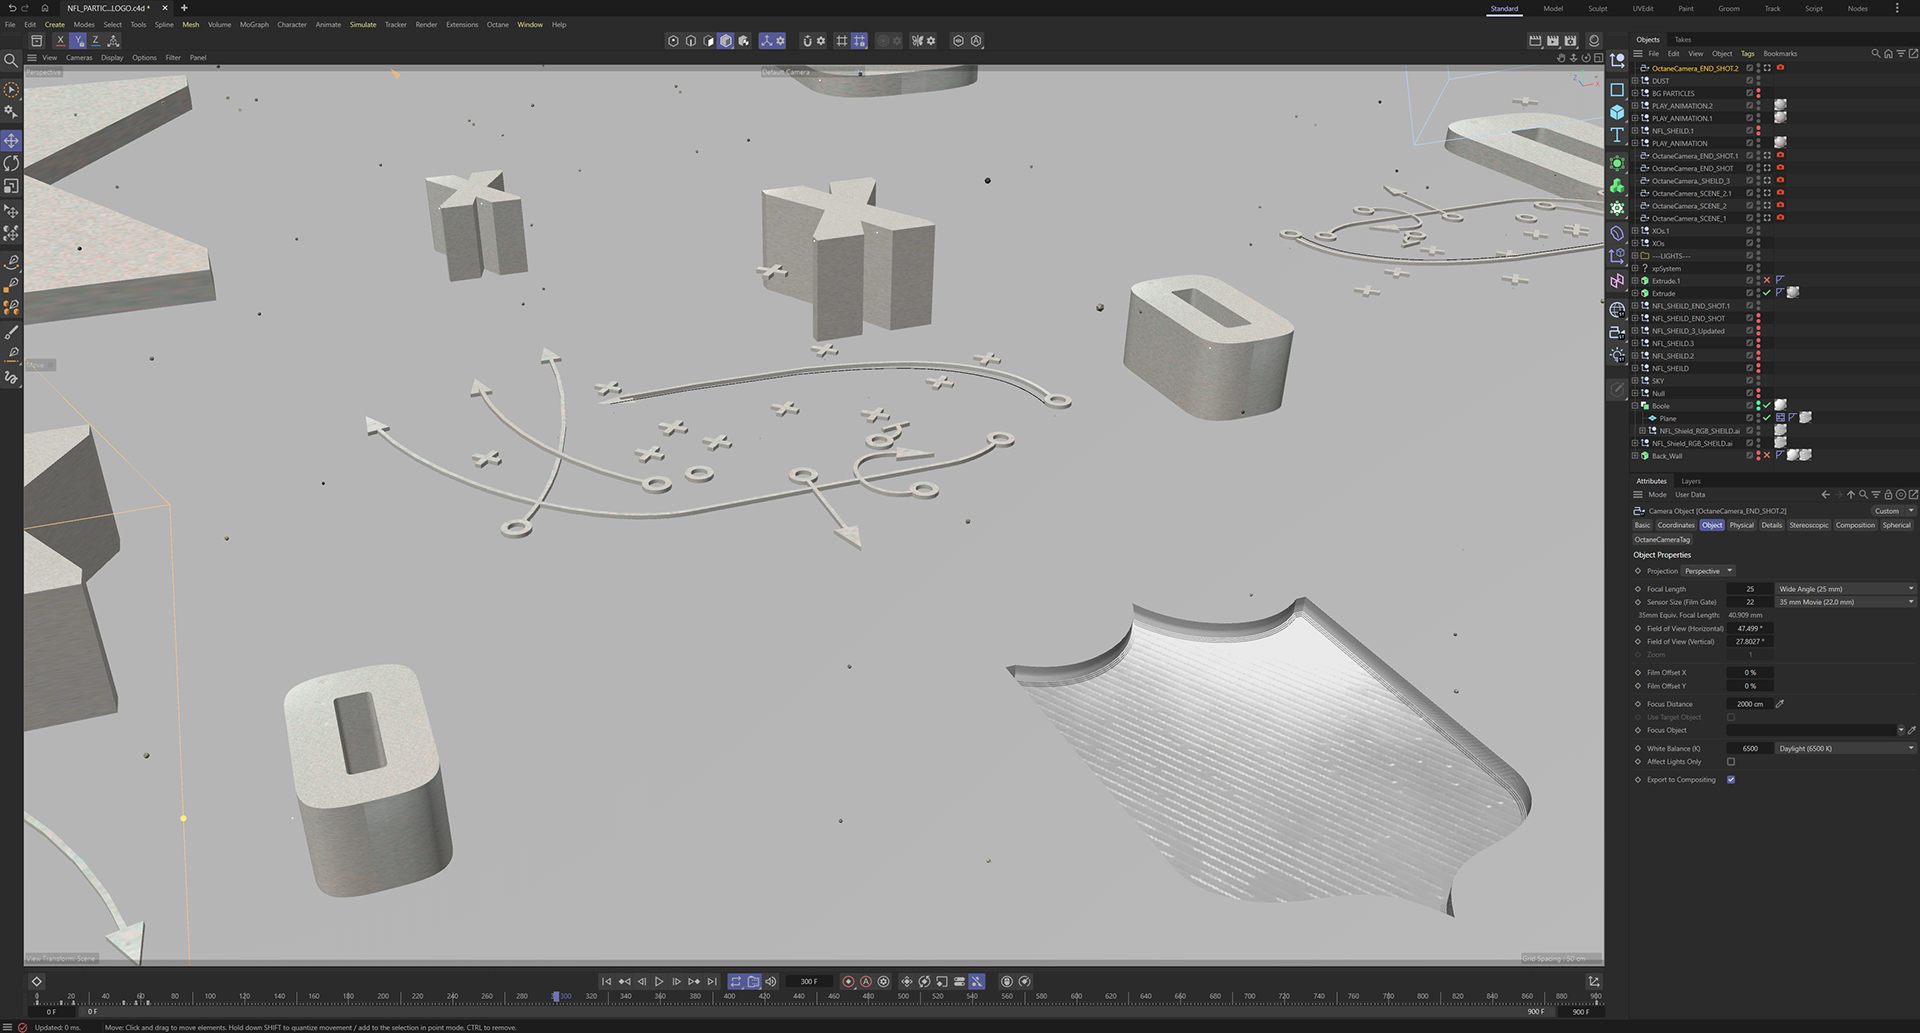1920x1033 pixels.
Task: Select the Move tool in left toolbar
Action: tap(11, 140)
